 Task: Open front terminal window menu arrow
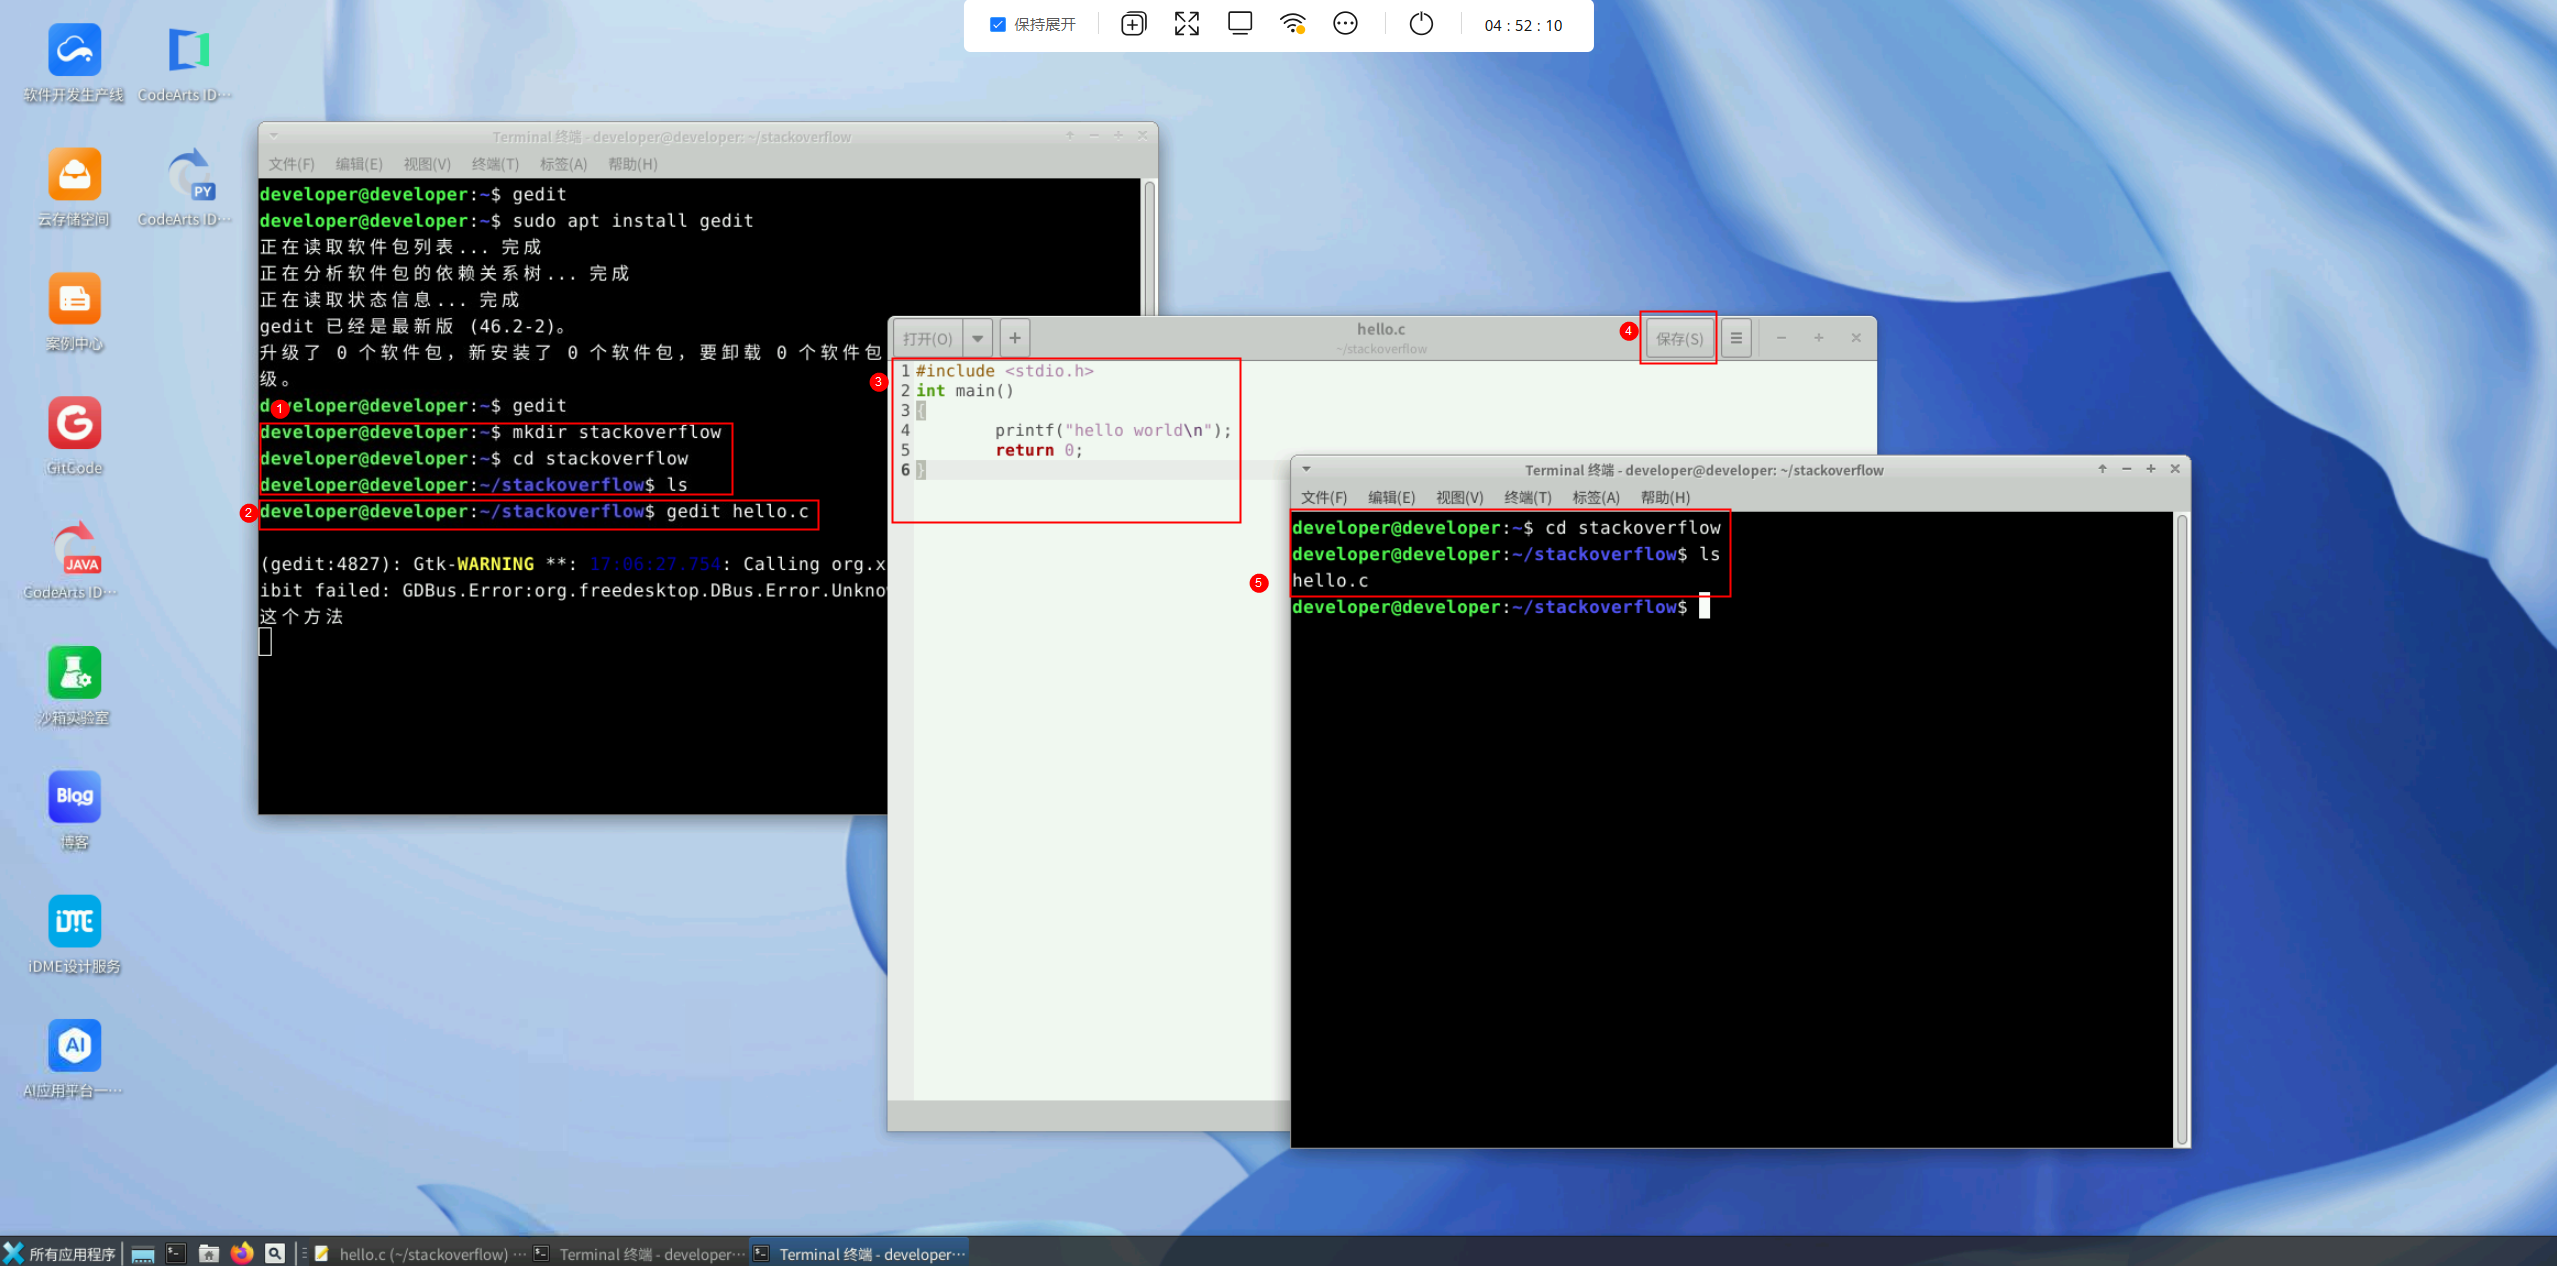(x=1306, y=469)
